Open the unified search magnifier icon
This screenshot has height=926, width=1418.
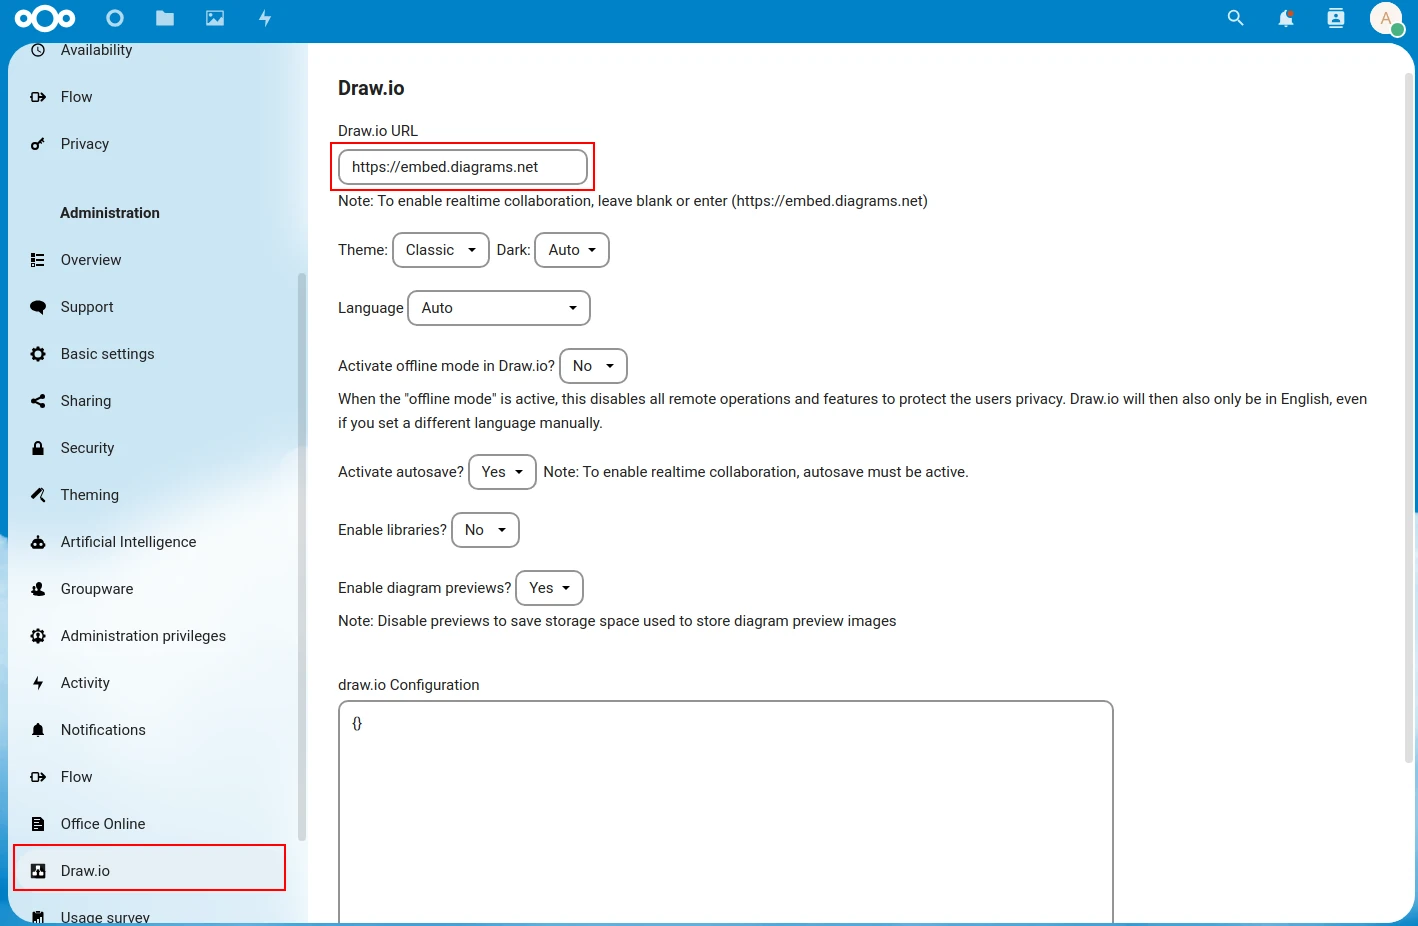(x=1236, y=18)
